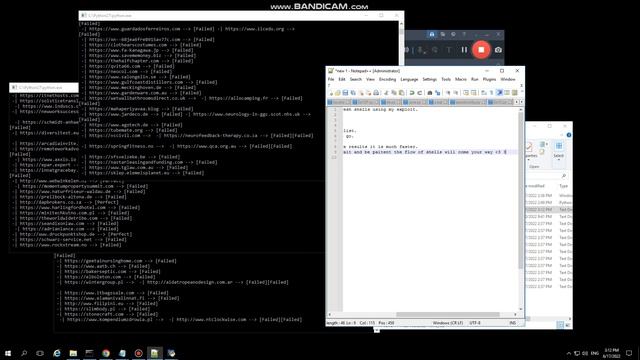The width and height of the screenshot is (640, 360).
Task: Pause the Bandicam recording
Action: (x=464, y=50)
